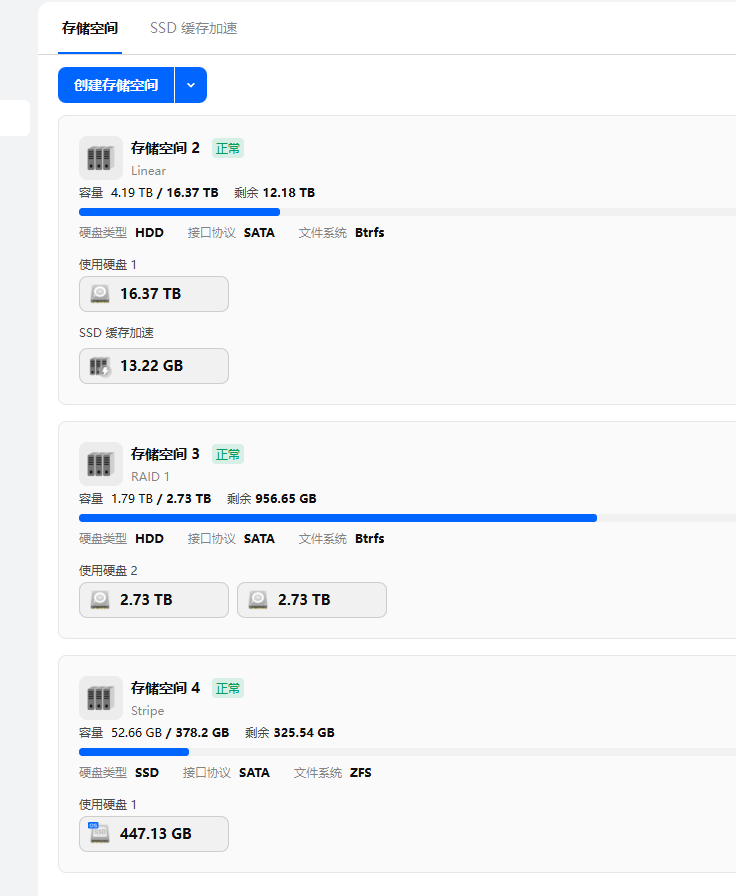Open the 13.22 GB SSD cache card
The width and height of the screenshot is (736, 896).
[x=154, y=366]
